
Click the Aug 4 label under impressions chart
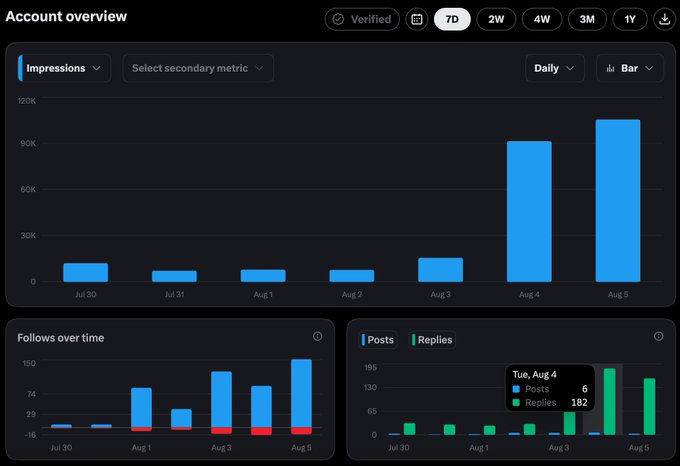(529, 294)
